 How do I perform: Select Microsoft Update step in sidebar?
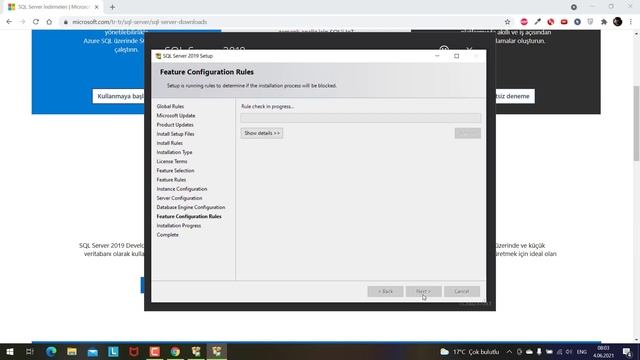click(x=176, y=116)
